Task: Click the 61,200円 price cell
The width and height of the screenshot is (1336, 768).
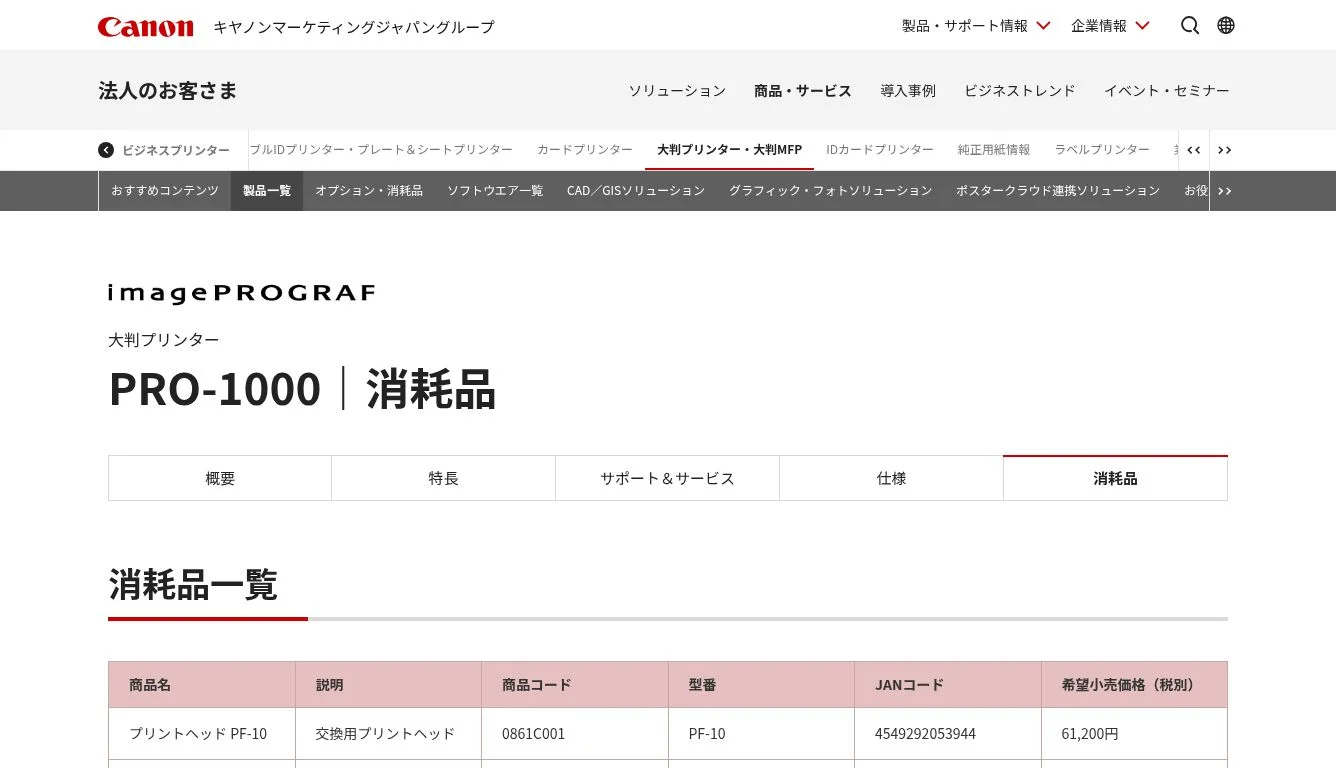Action: tap(1135, 734)
